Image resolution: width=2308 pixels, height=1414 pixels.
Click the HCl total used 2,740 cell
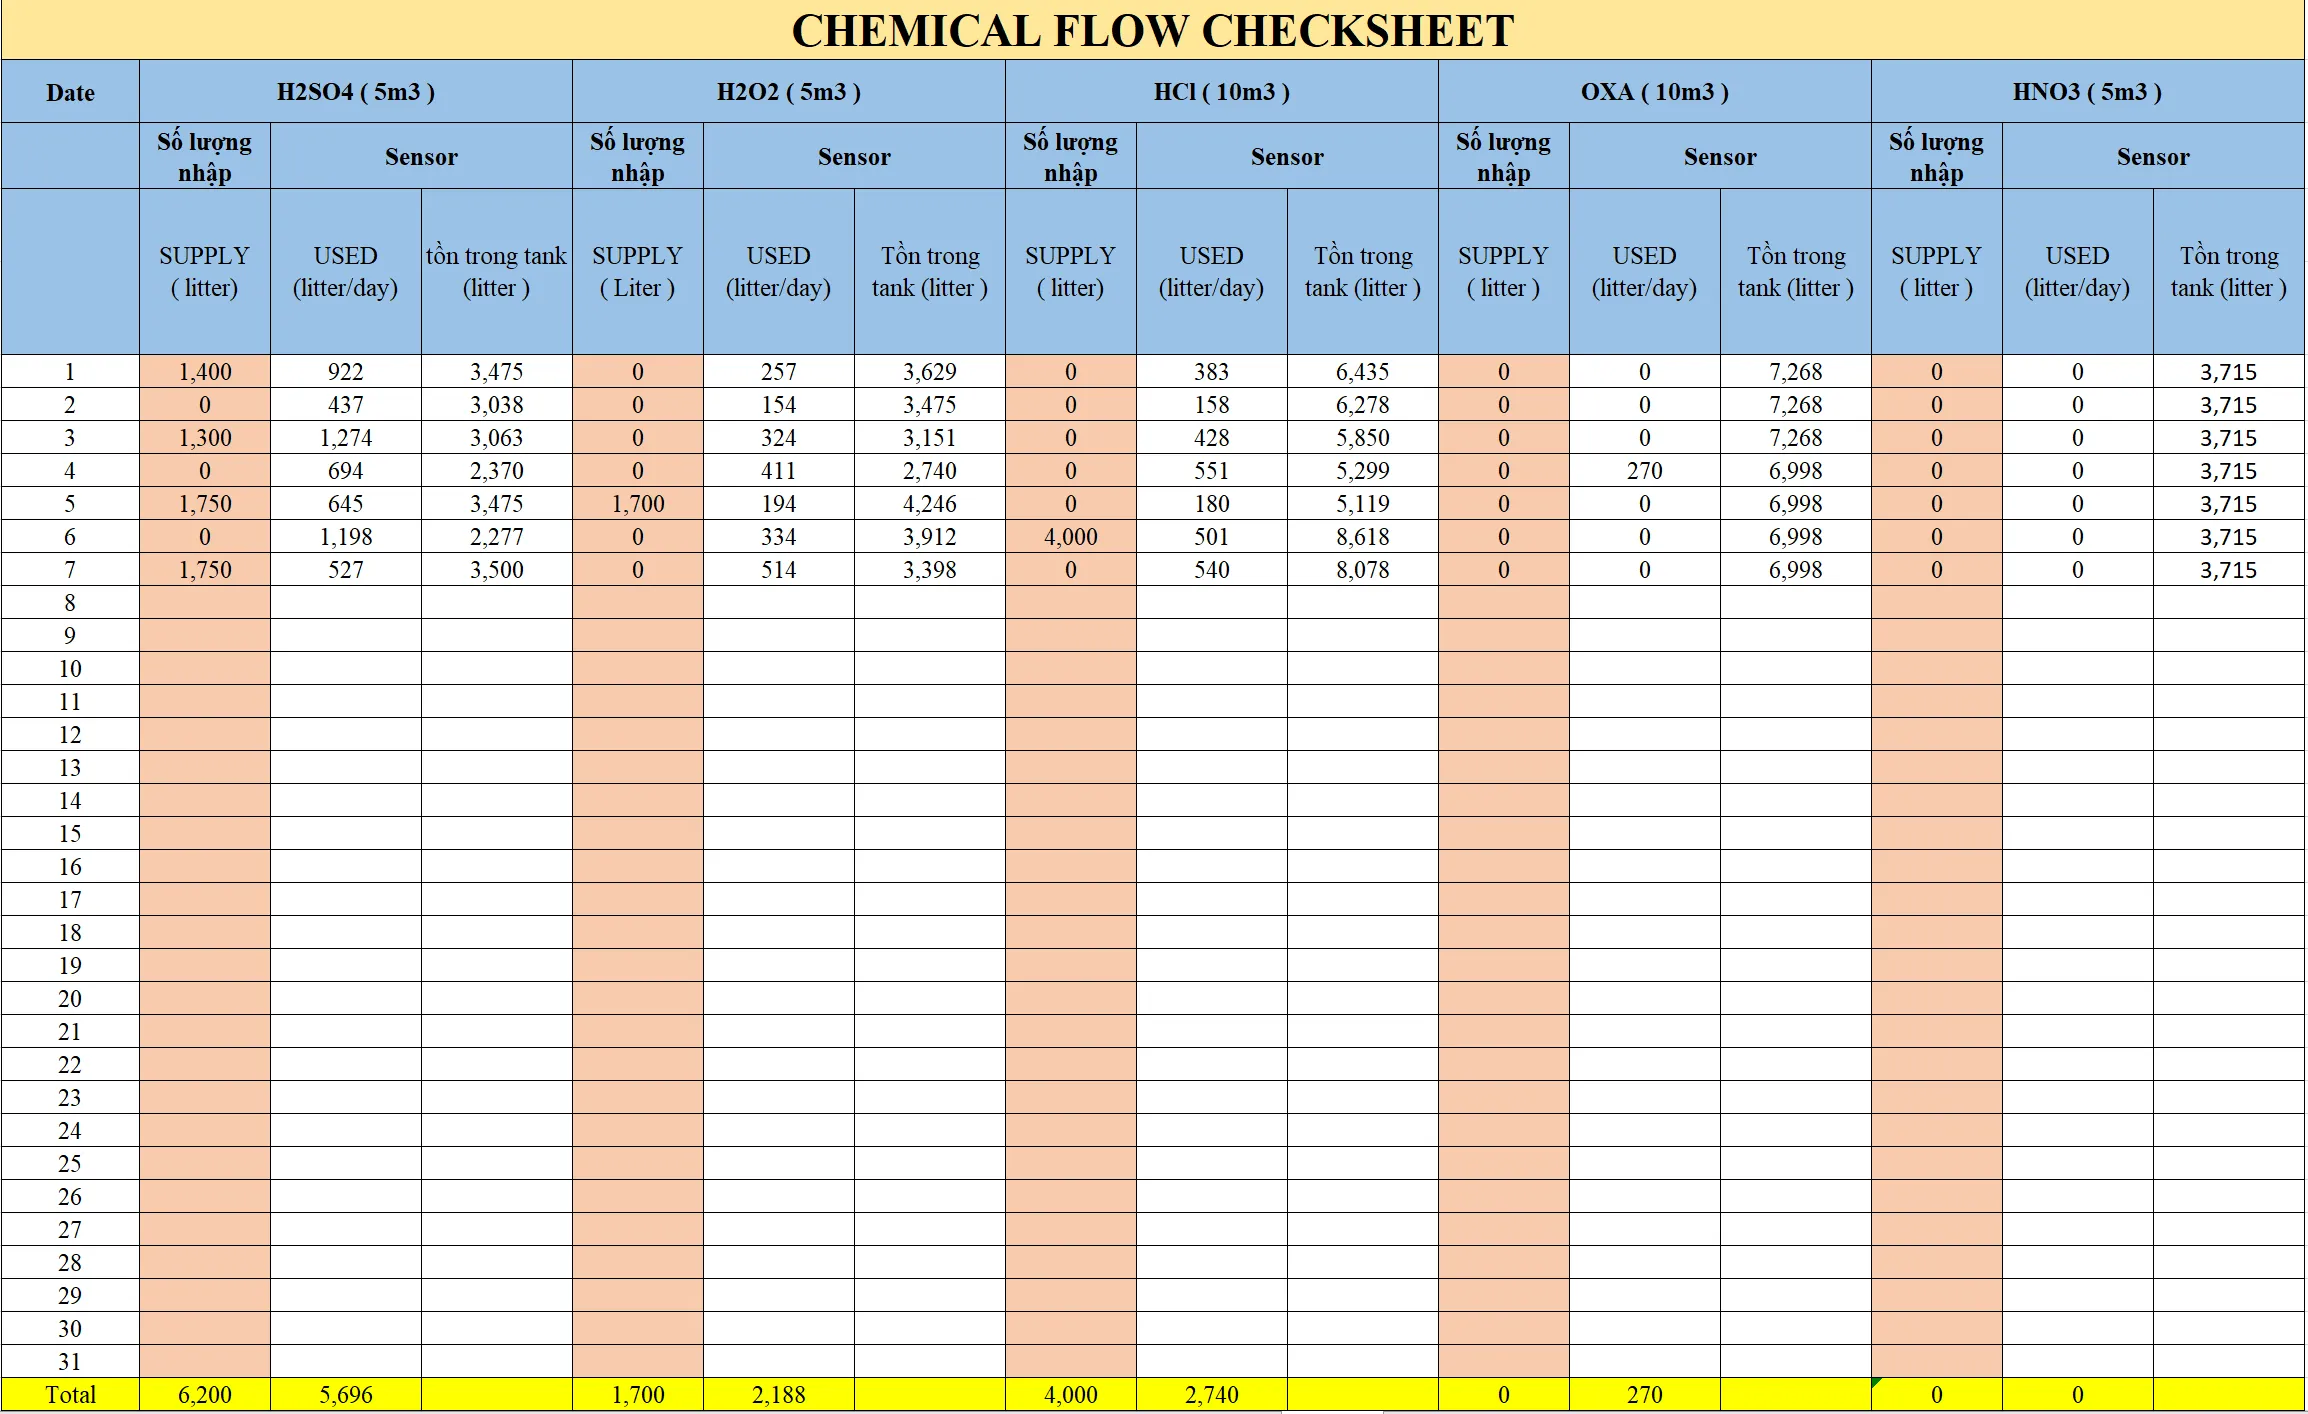point(1211,1395)
